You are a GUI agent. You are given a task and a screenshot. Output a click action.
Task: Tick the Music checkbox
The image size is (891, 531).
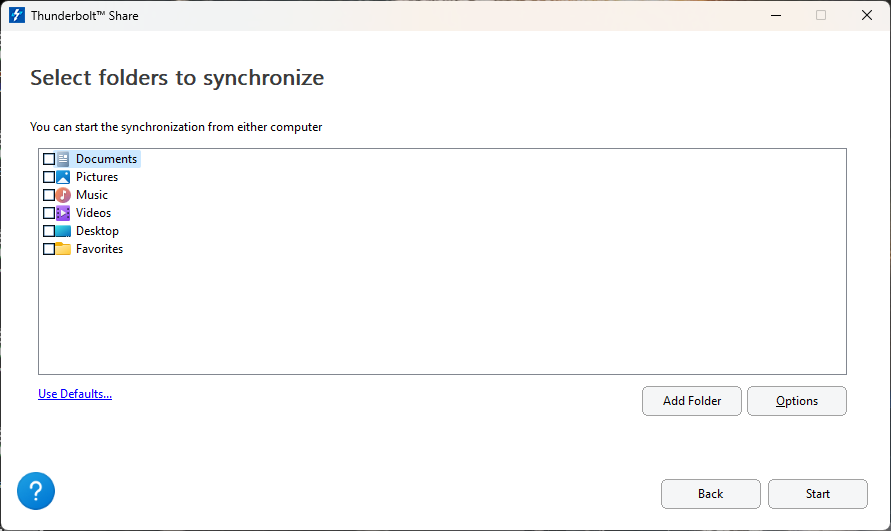pos(49,195)
